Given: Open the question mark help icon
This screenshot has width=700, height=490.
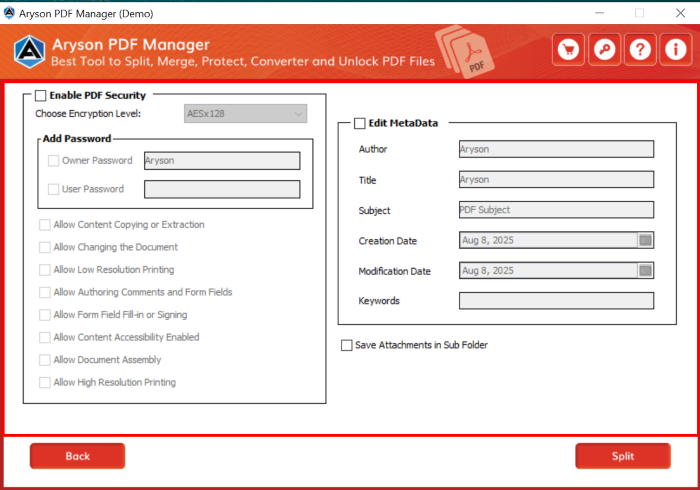Looking at the screenshot, I should coord(640,50).
